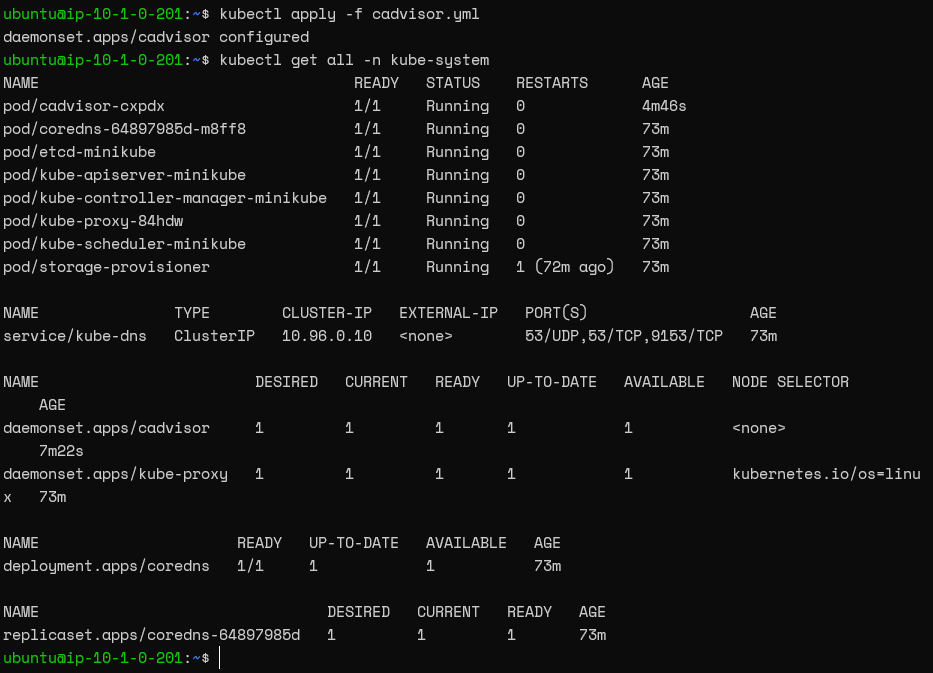The width and height of the screenshot is (933, 673).
Task: Select pod/kube-controller-manager-minikube name
Action: point(165,198)
